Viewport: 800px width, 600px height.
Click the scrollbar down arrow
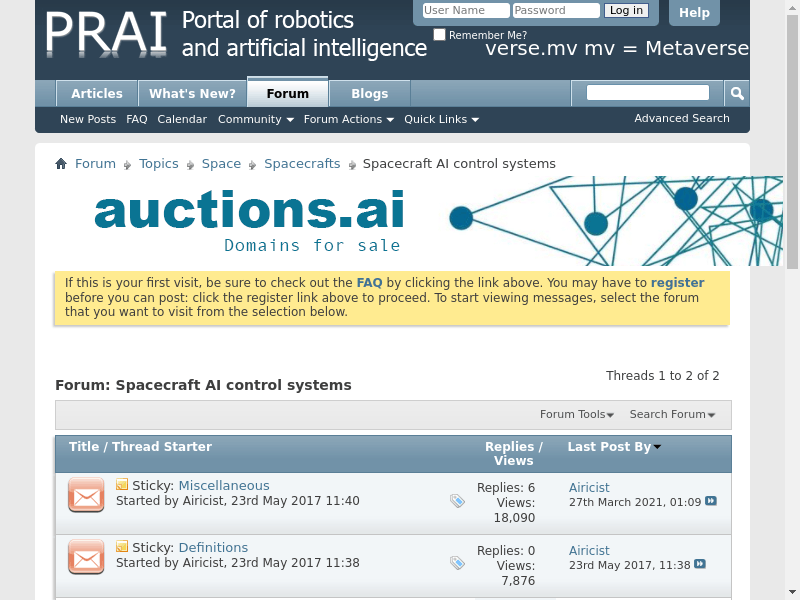pos(793,592)
